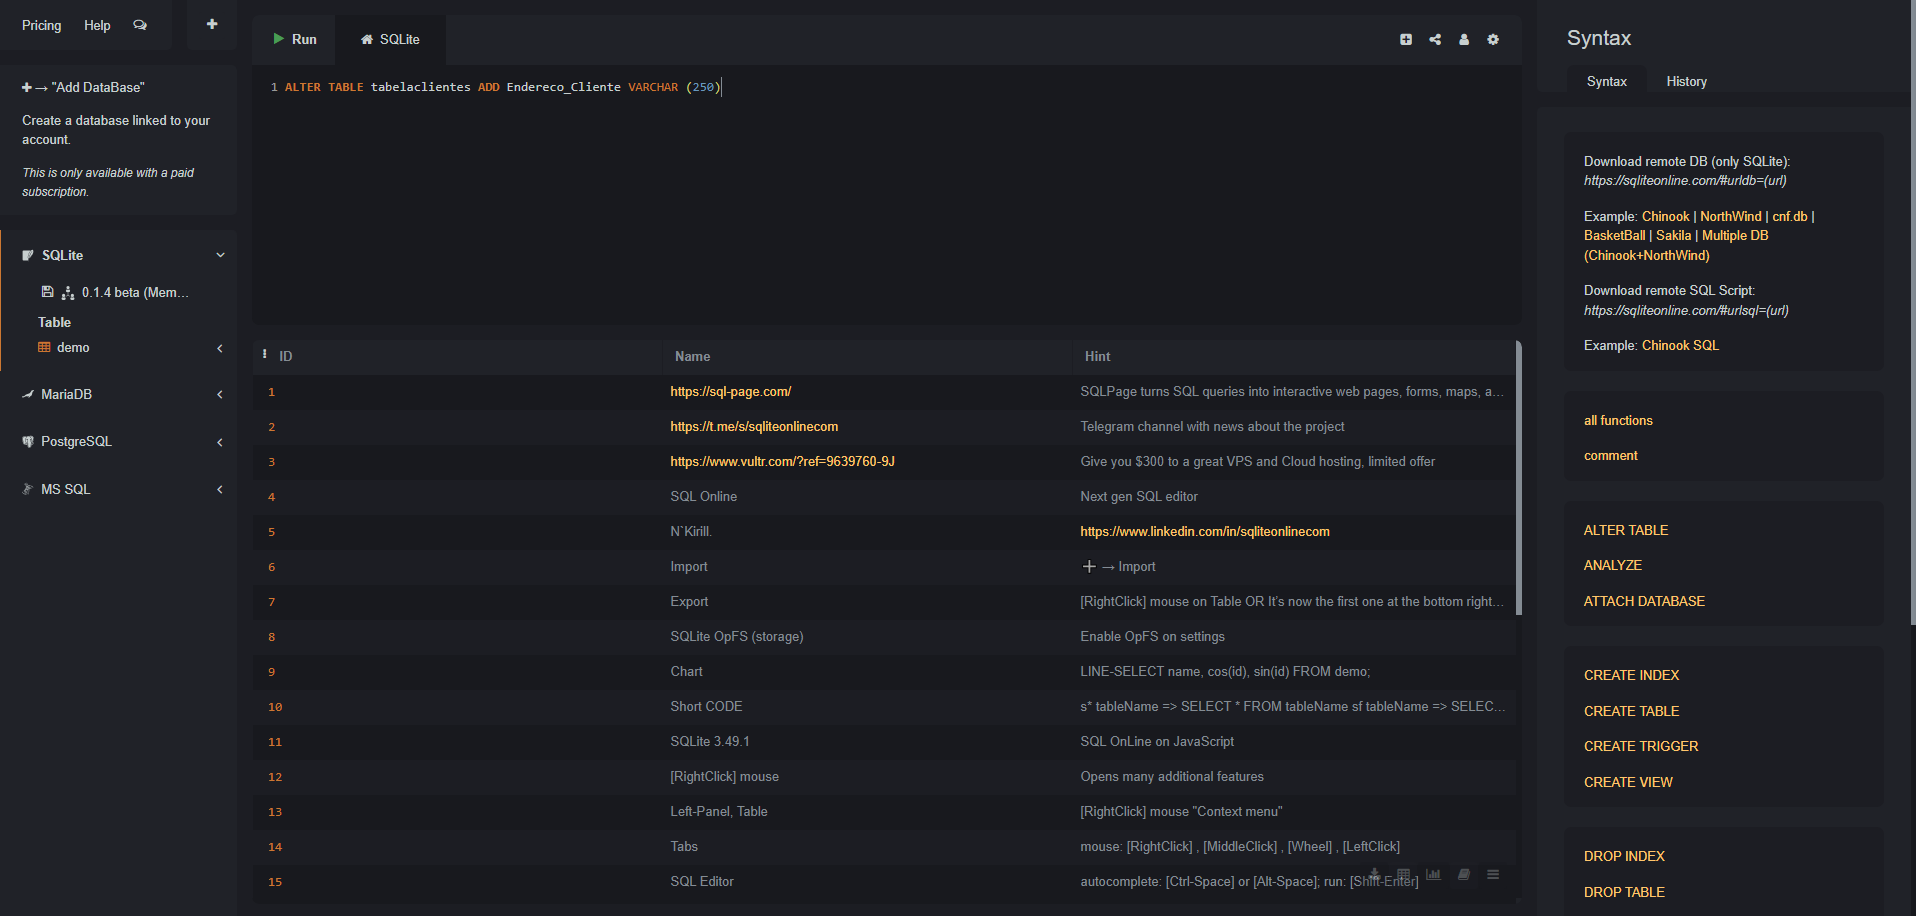This screenshot has height=916, width=1916.
Task: Switch to the Syntax tab
Action: [1606, 81]
